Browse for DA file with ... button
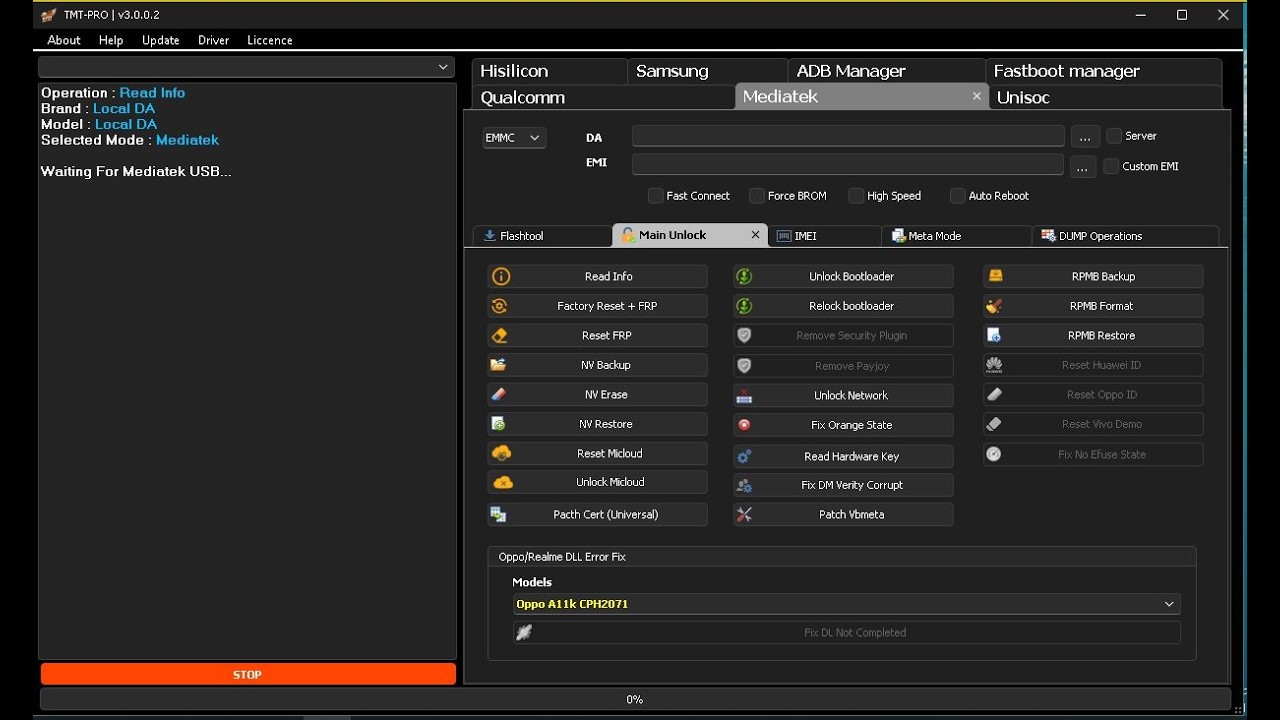 pos(1085,137)
